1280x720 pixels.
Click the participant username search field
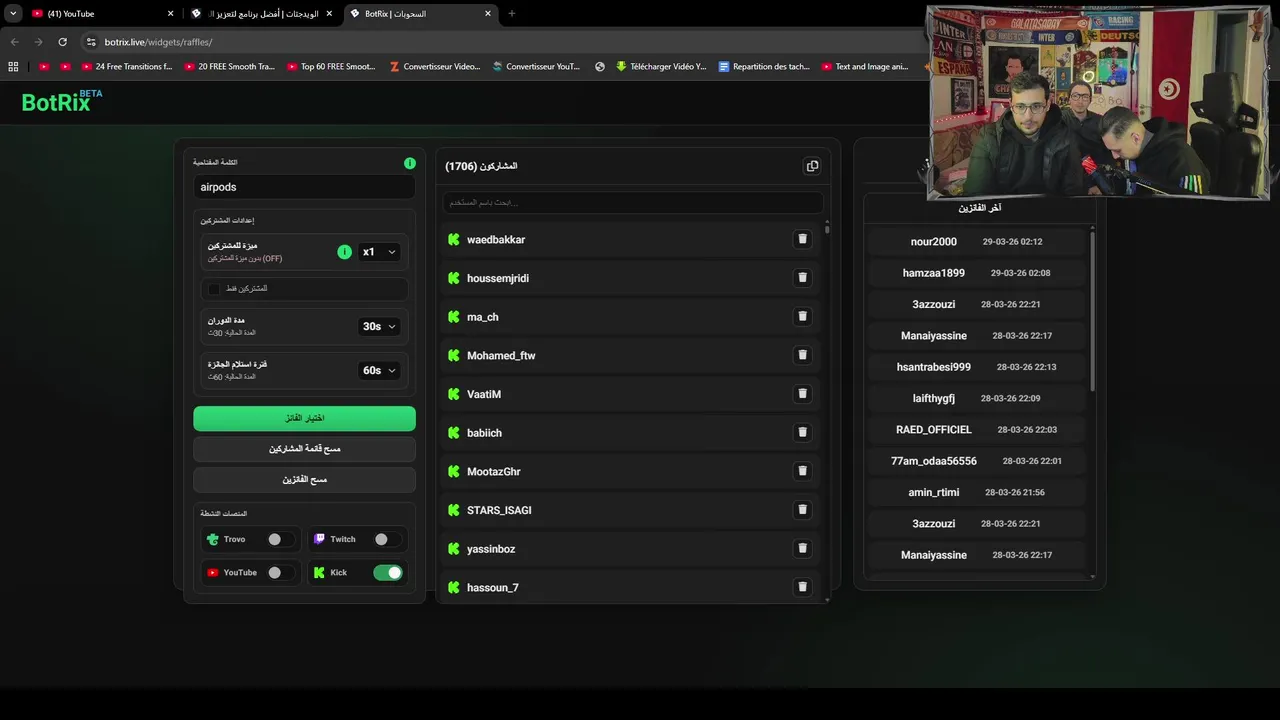(633, 203)
